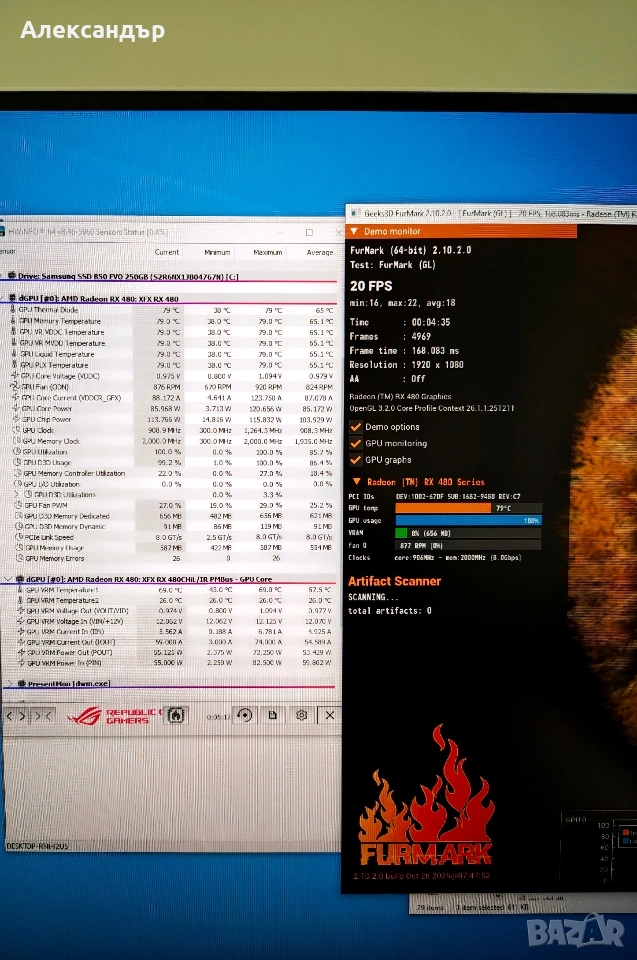Collapse the Radeon RX 480 Series section
The width and height of the screenshot is (637, 960).
[356, 482]
